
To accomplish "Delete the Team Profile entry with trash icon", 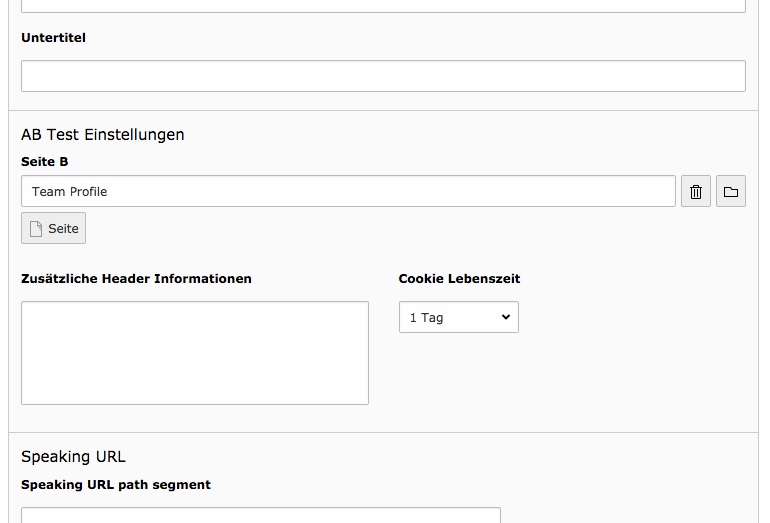I will click(695, 192).
